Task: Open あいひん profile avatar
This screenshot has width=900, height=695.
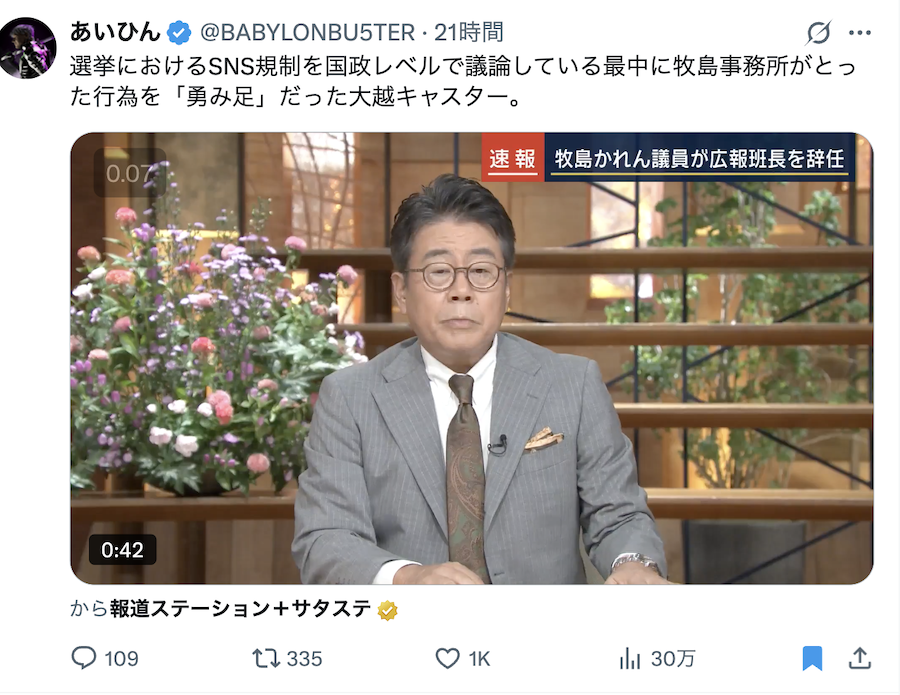Action: [x=28, y=48]
